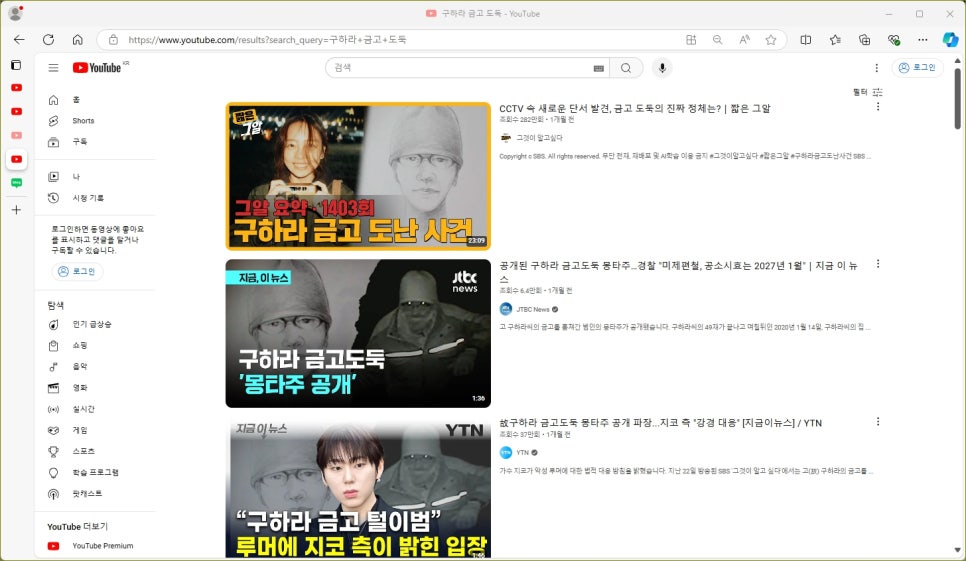Open the on-screen keyboard in search
Image resolution: width=966 pixels, height=561 pixels.
(598, 68)
